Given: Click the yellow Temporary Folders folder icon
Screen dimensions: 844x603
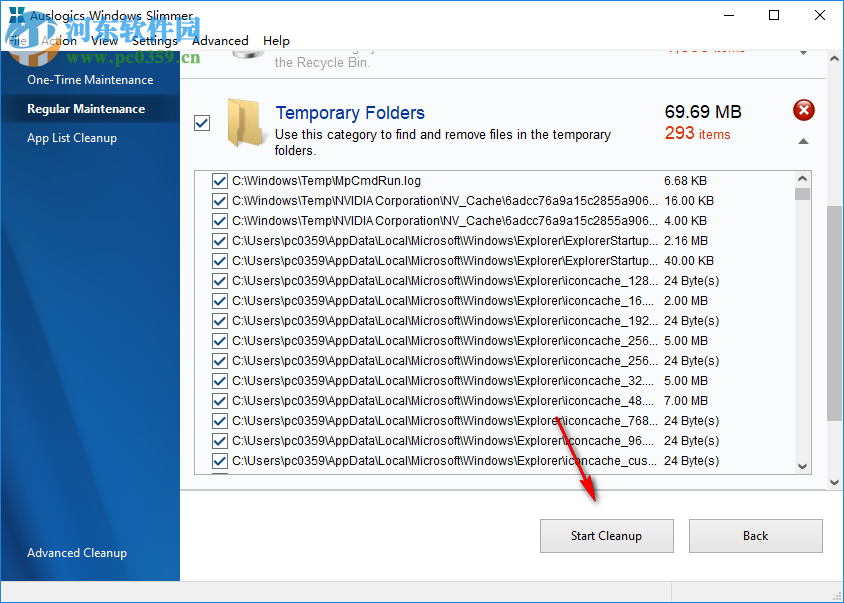Looking at the screenshot, I should (x=244, y=123).
